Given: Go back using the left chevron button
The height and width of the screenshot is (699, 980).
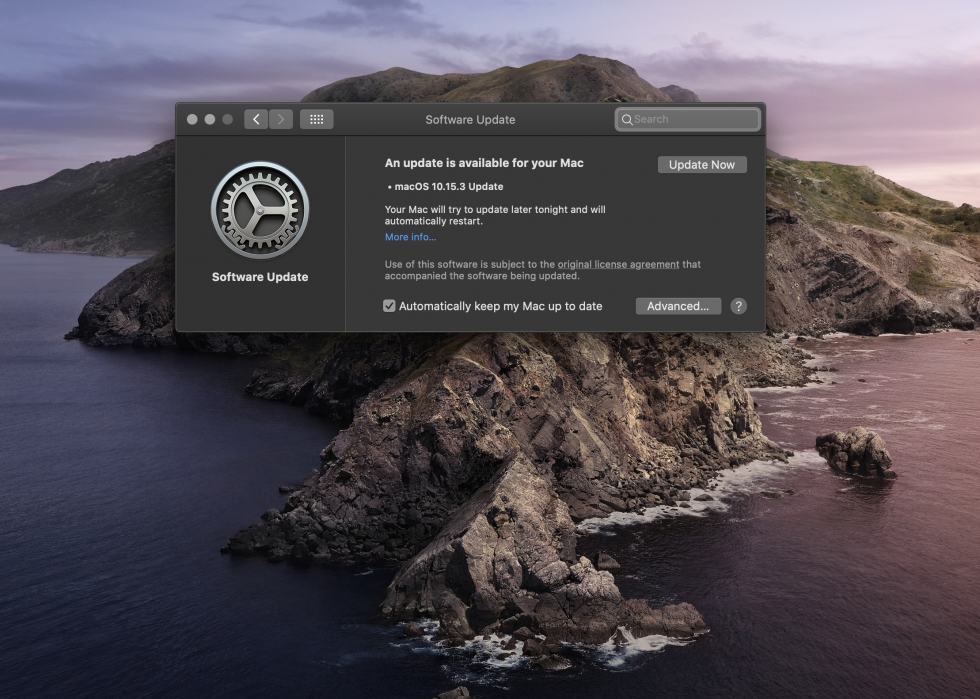Looking at the screenshot, I should tap(256, 119).
